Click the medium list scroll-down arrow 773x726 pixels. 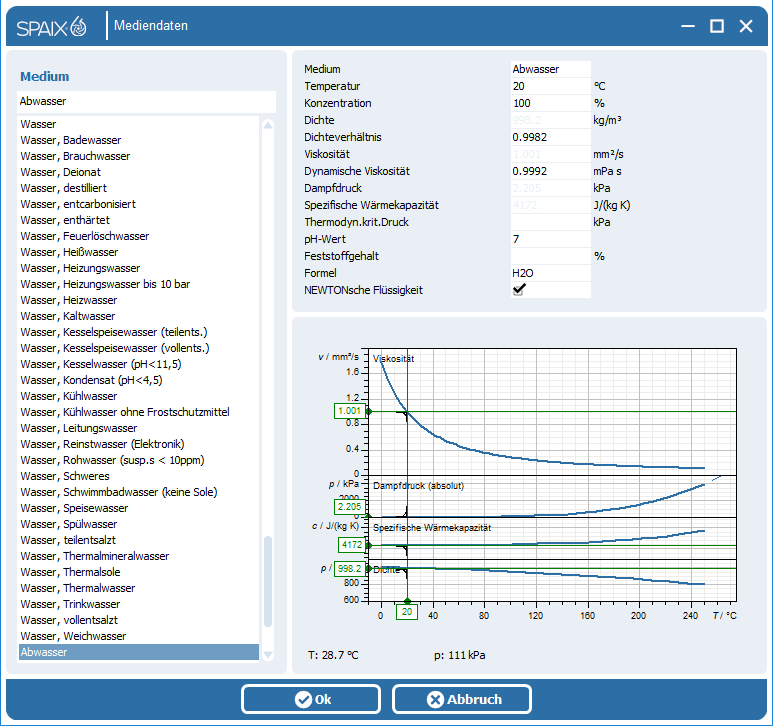[268, 655]
